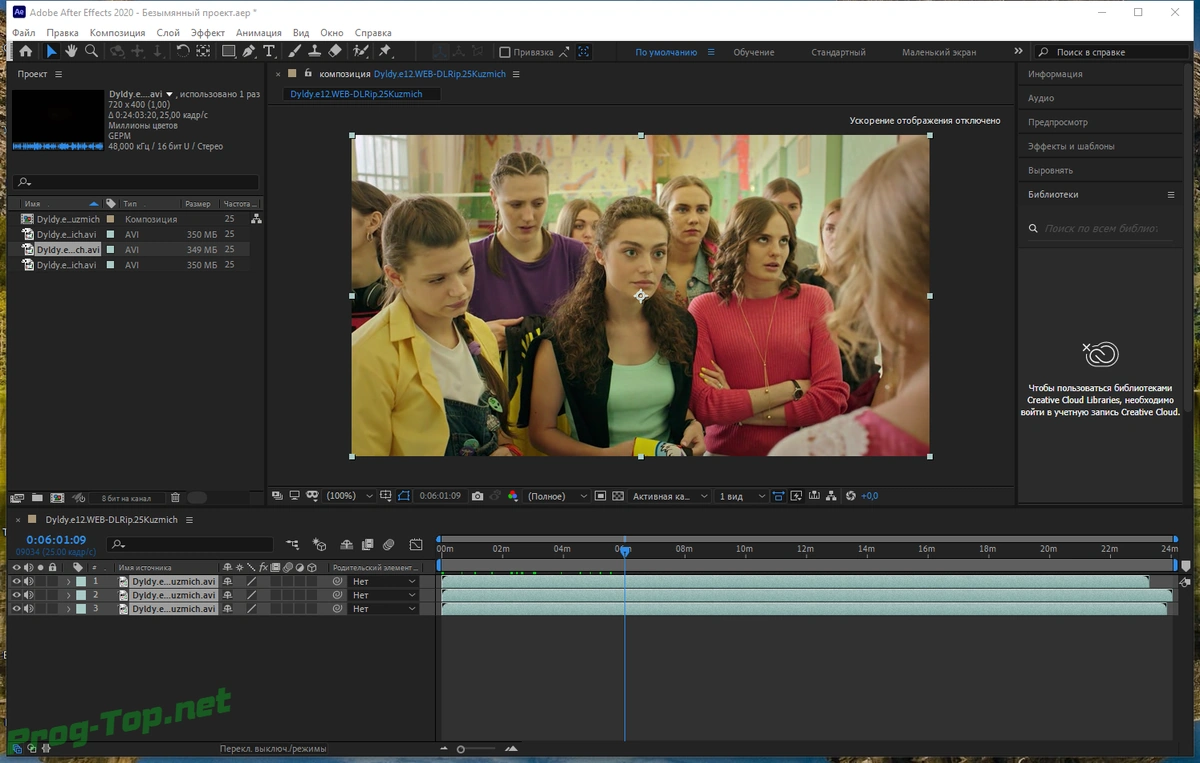This screenshot has height=763, width=1200.
Task: Select the Clone Stamp tool
Action: [315, 51]
